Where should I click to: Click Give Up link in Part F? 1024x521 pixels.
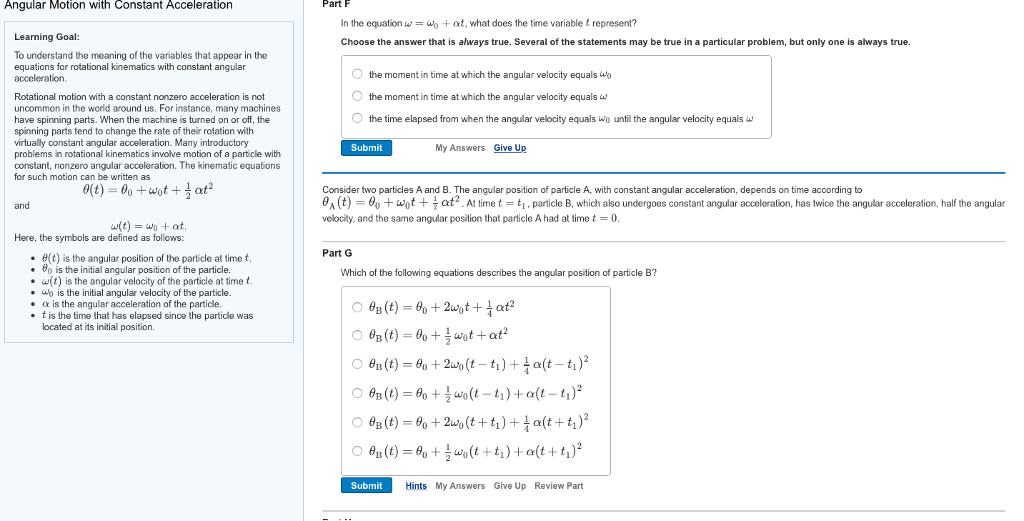coord(510,148)
